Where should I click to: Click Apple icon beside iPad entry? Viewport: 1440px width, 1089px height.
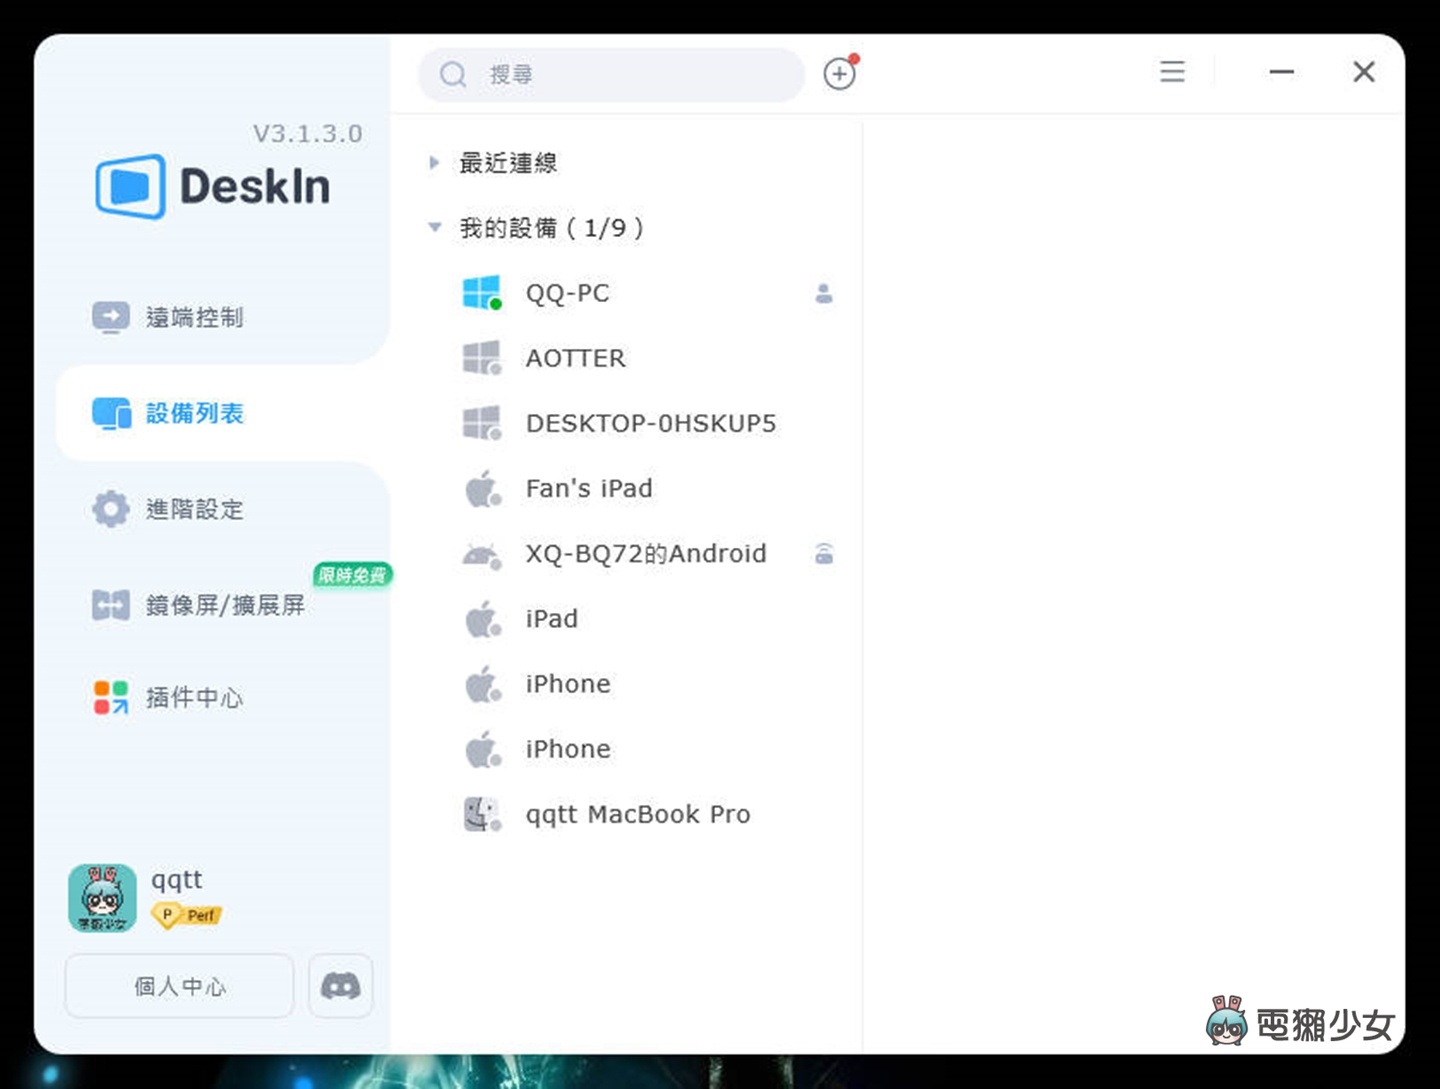point(483,619)
